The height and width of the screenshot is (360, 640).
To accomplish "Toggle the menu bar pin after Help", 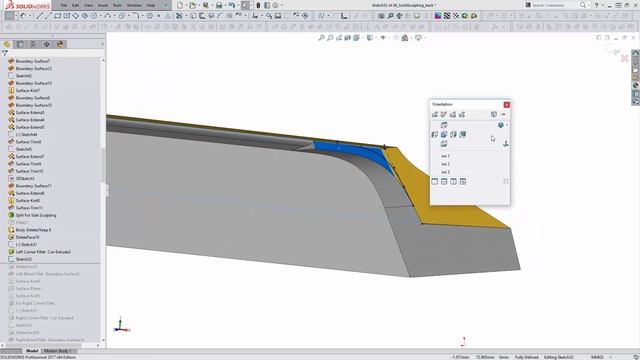I will 166,5.
